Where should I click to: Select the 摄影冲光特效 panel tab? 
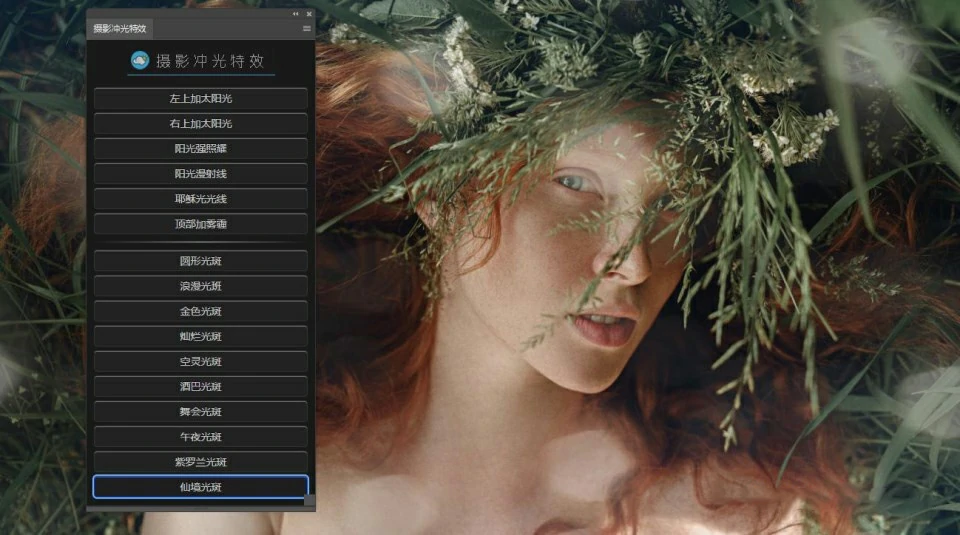click(120, 28)
